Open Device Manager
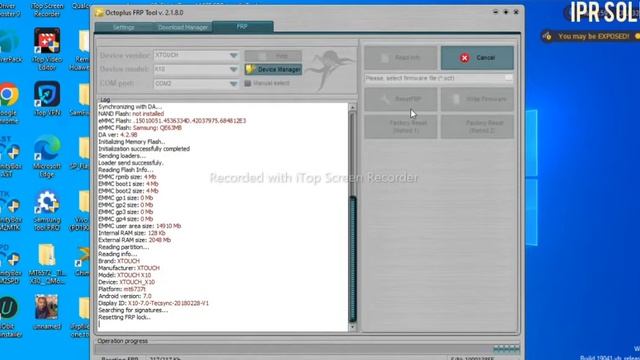The image size is (640, 360). tap(273, 69)
